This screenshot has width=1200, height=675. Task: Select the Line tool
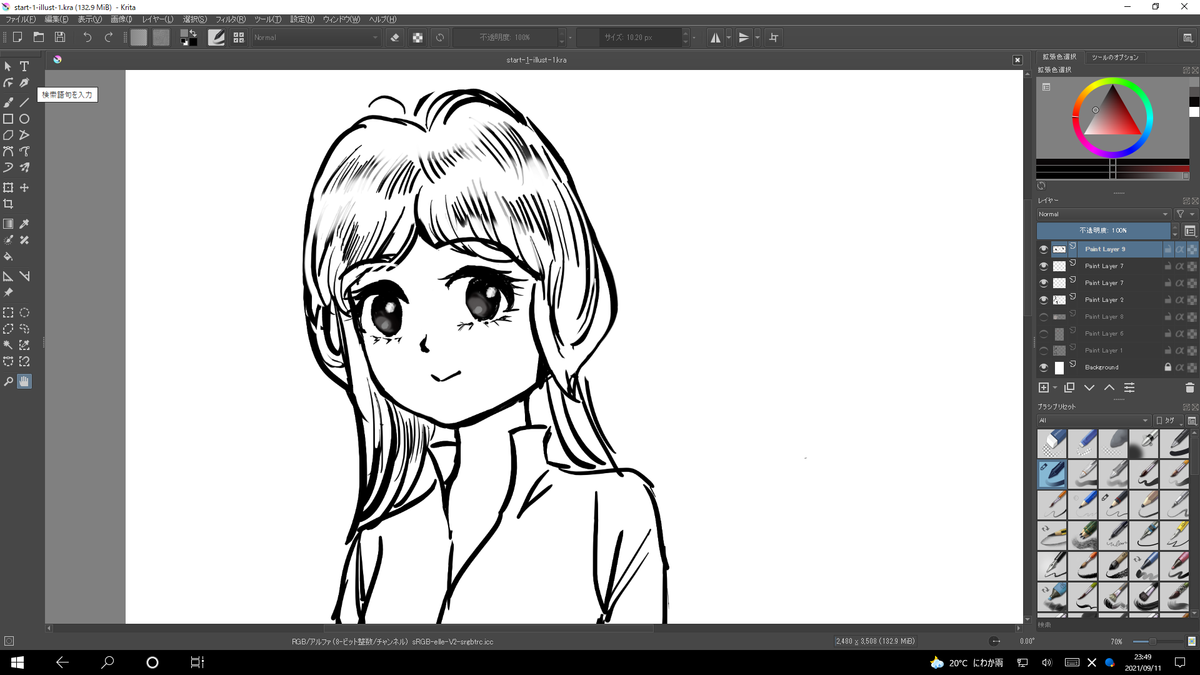(x=25, y=102)
